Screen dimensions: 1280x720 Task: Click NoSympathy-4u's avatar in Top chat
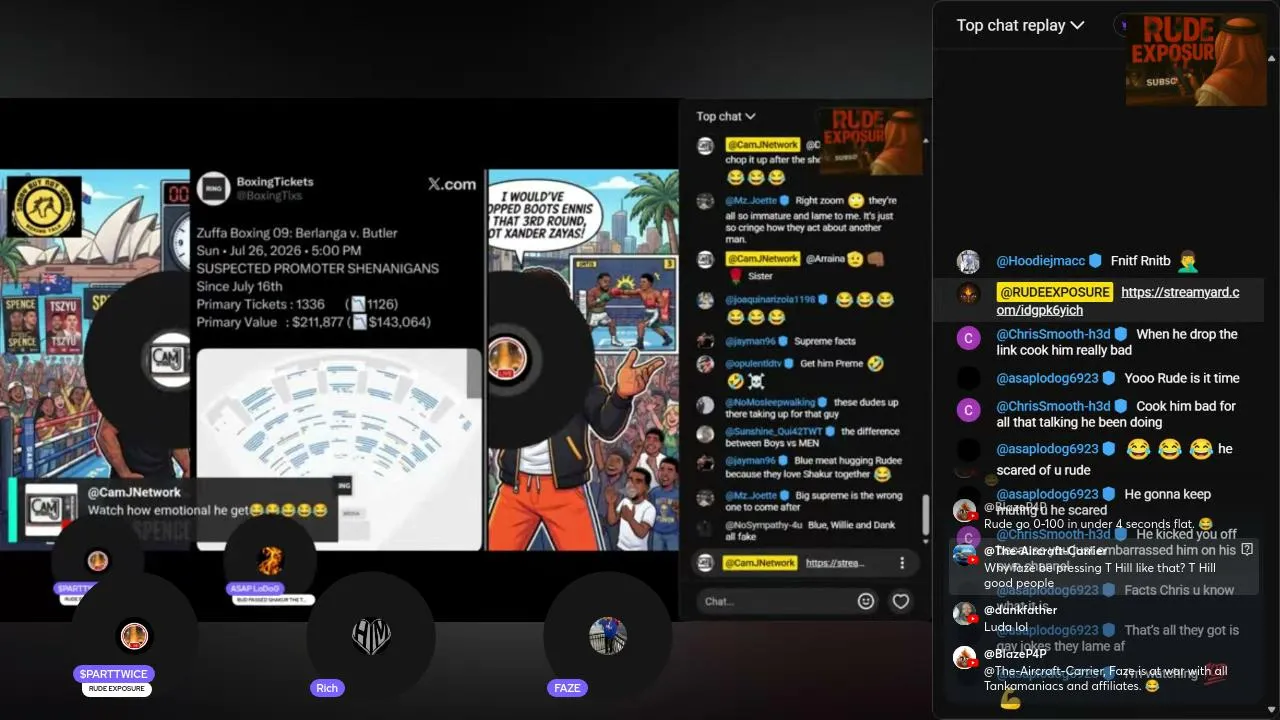coord(705,525)
